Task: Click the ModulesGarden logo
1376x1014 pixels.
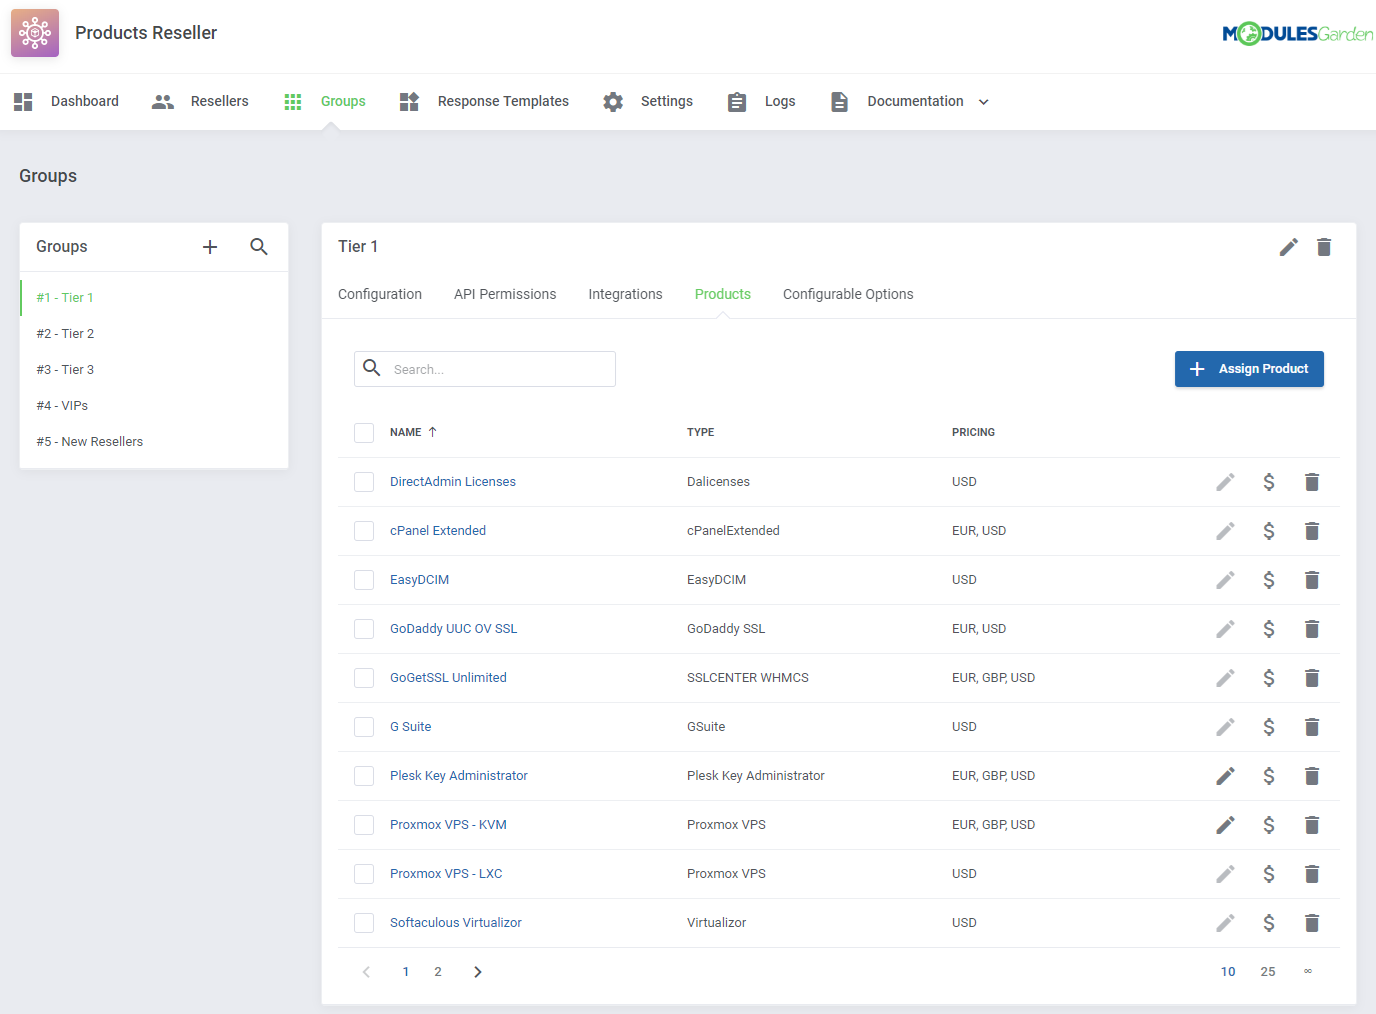Action: tap(1297, 32)
